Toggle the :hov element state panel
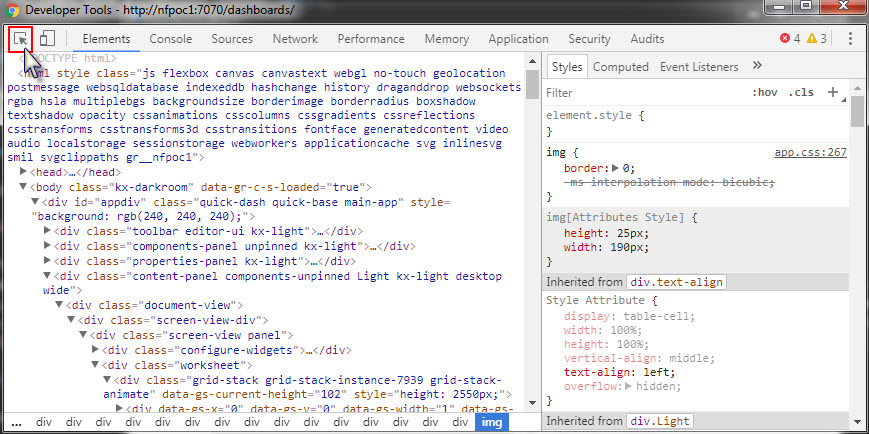This screenshot has height=434, width=869. click(764, 92)
